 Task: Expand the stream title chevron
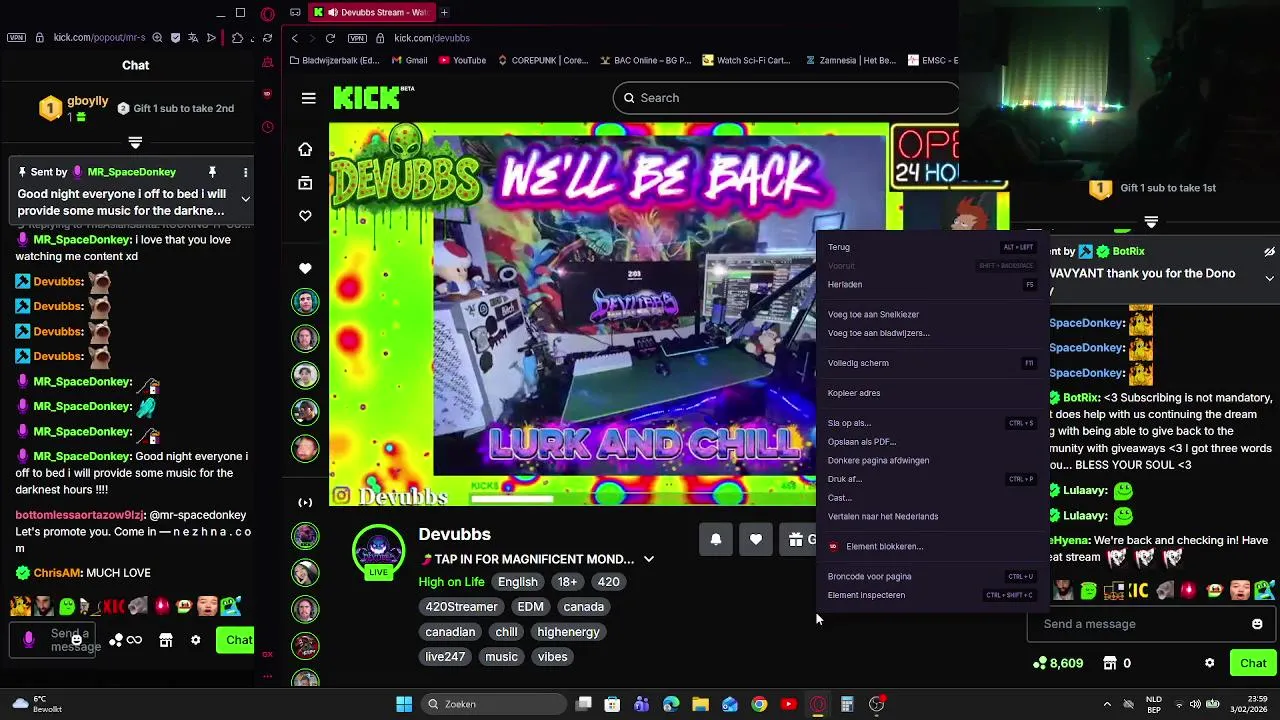(x=648, y=559)
